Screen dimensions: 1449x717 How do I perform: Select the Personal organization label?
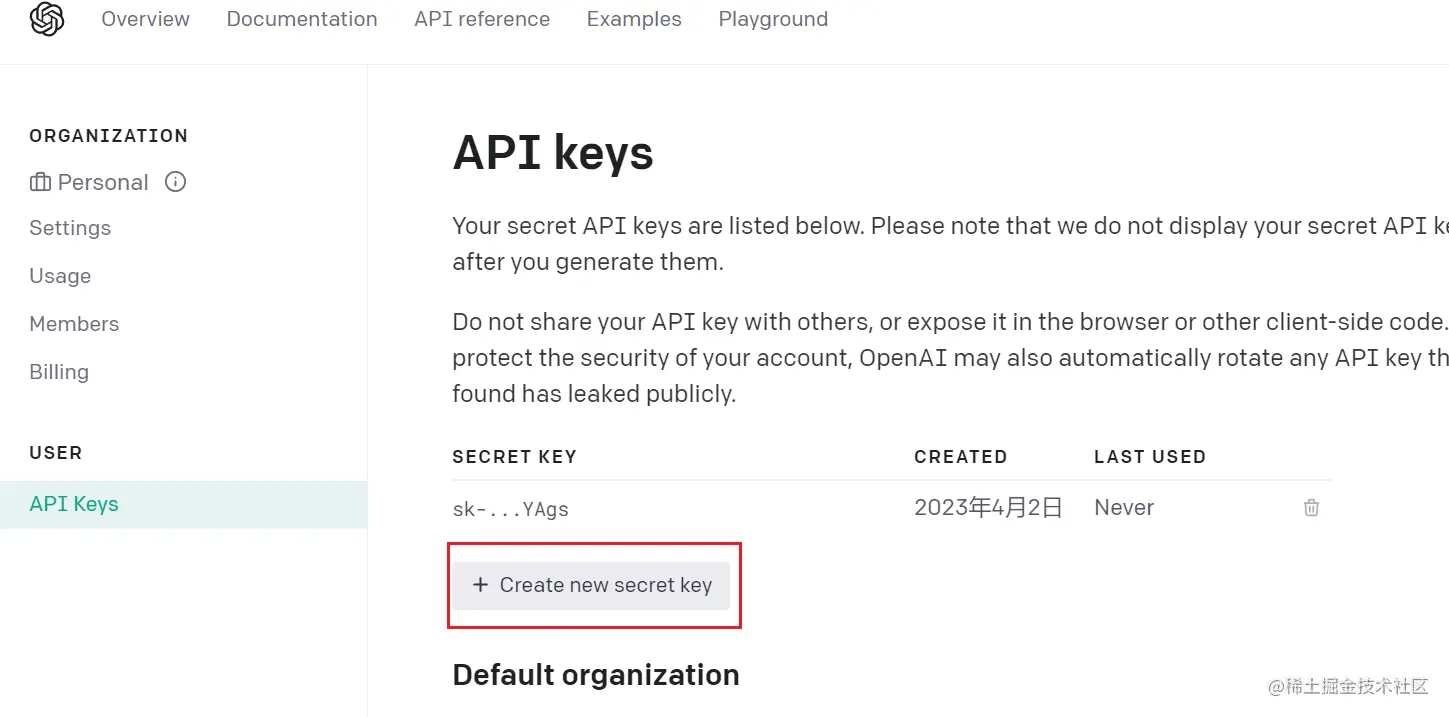pos(103,182)
